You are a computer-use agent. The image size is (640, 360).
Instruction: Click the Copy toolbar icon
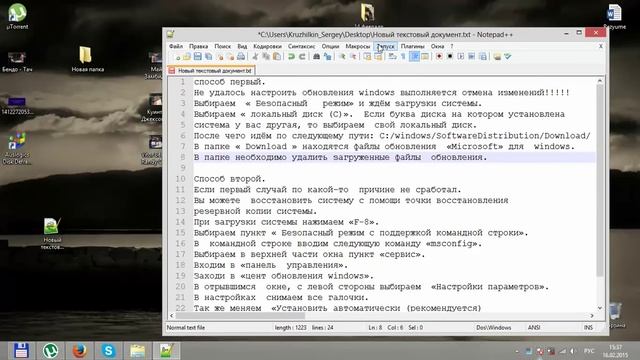[266, 57]
